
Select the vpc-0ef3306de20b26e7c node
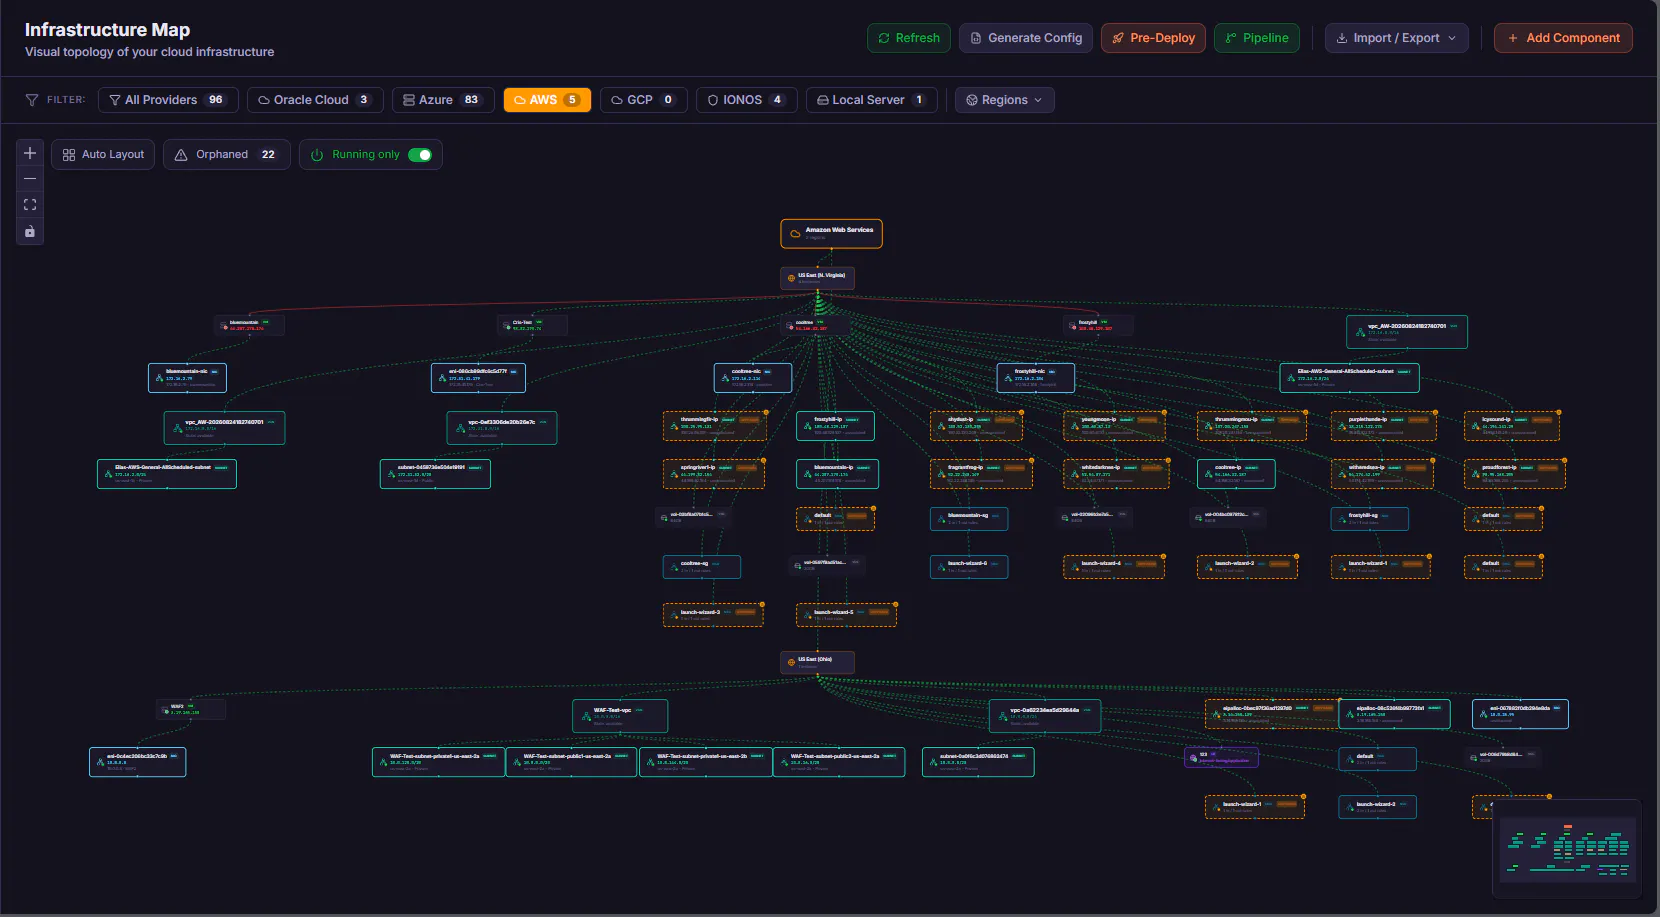pyautogui.click(x=501, y=428)
